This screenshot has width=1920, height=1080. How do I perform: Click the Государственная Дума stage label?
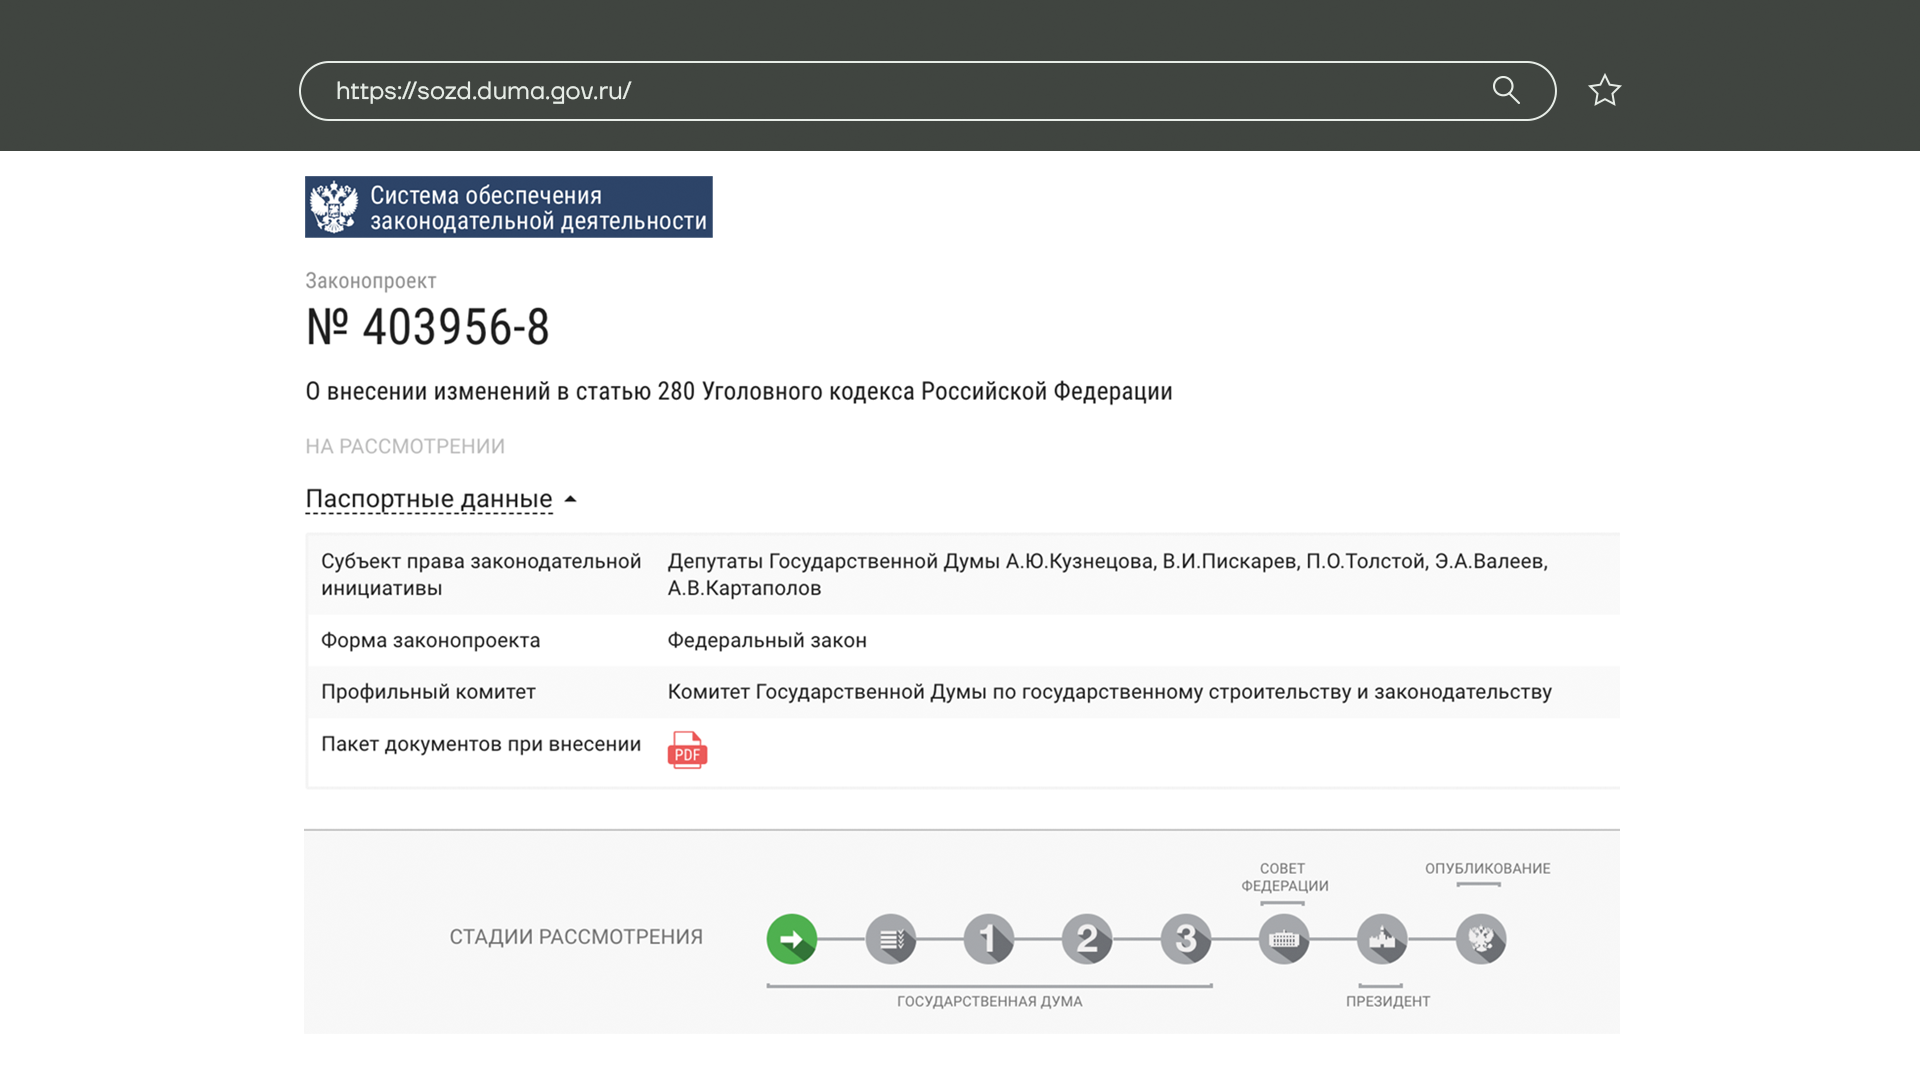(x=989, y=1001)
